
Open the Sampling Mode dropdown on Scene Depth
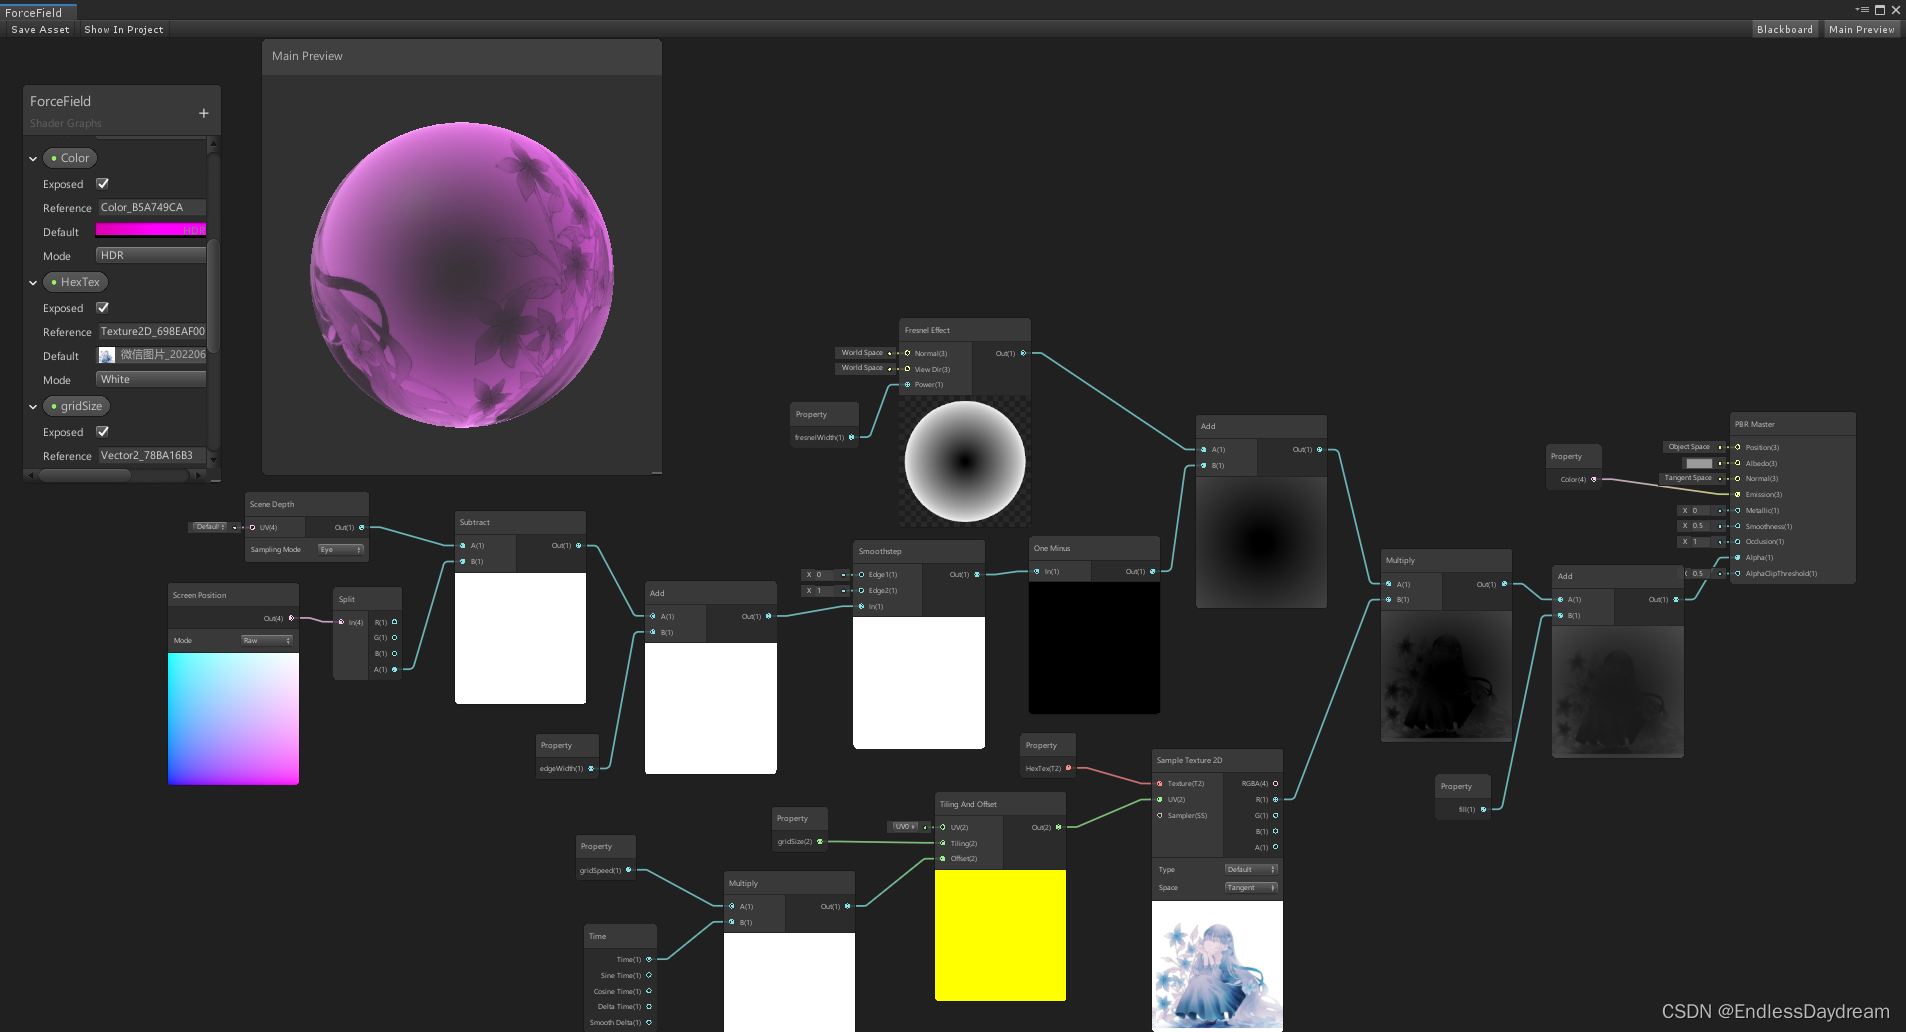click(x=340, y=549)
